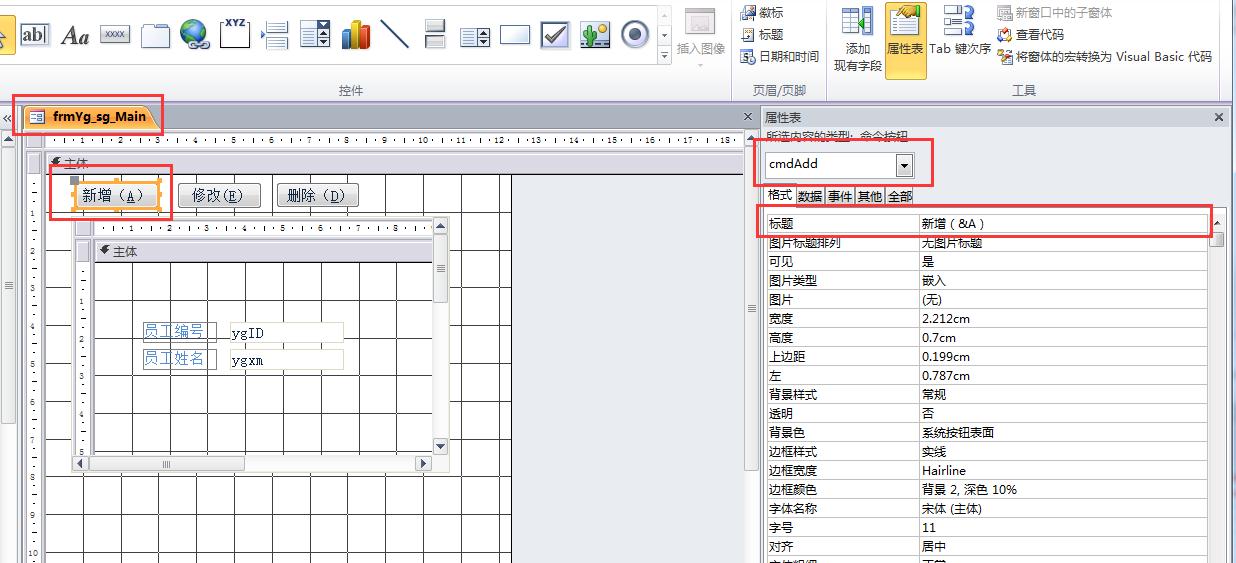Image resolution: width=1236 pixels, height=563 pixels.
Task: Select the Text Box control tool
Action: tap(34, 35)
